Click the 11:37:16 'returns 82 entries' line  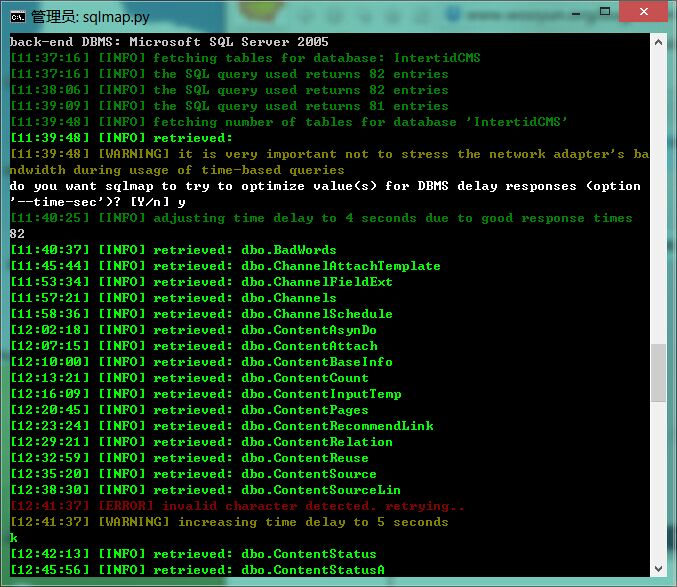pyautogui.click(x=229, y=74)
